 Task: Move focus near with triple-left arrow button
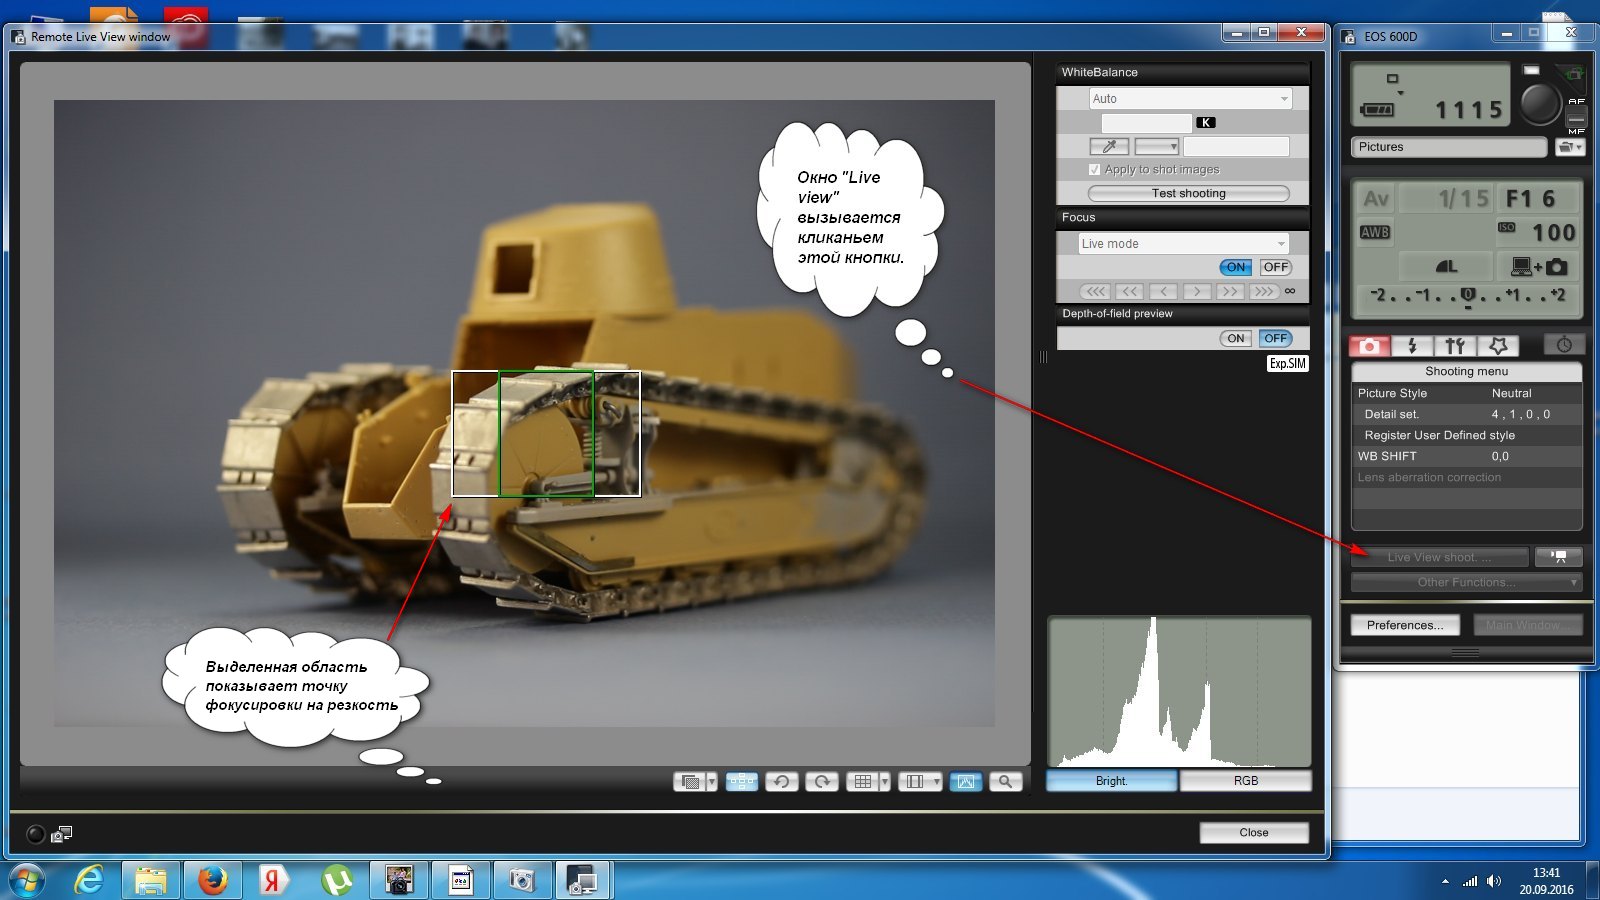tap(1096, 291)
